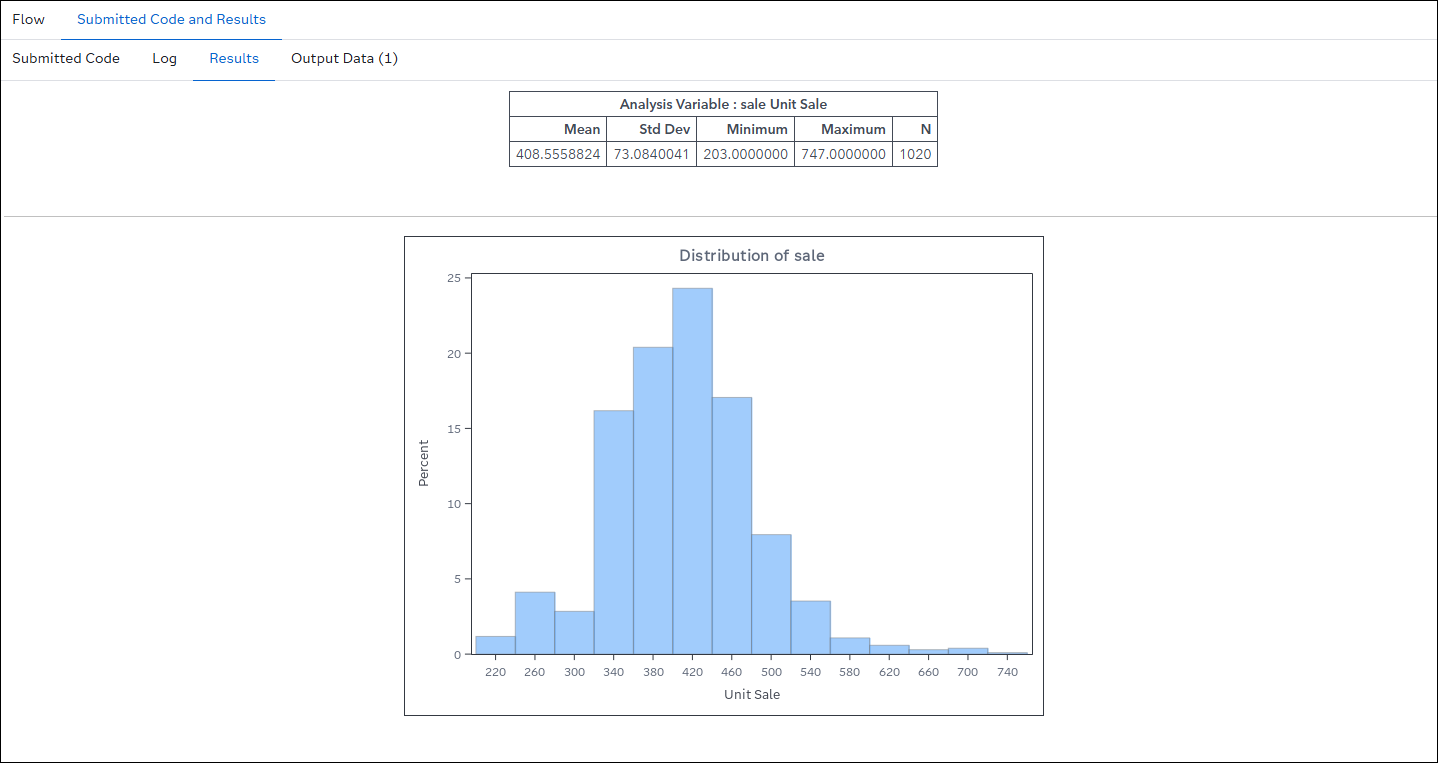Click the histogram bar at 380
The height and width of the screenshot is (763, 1438).
coord(653,500)
